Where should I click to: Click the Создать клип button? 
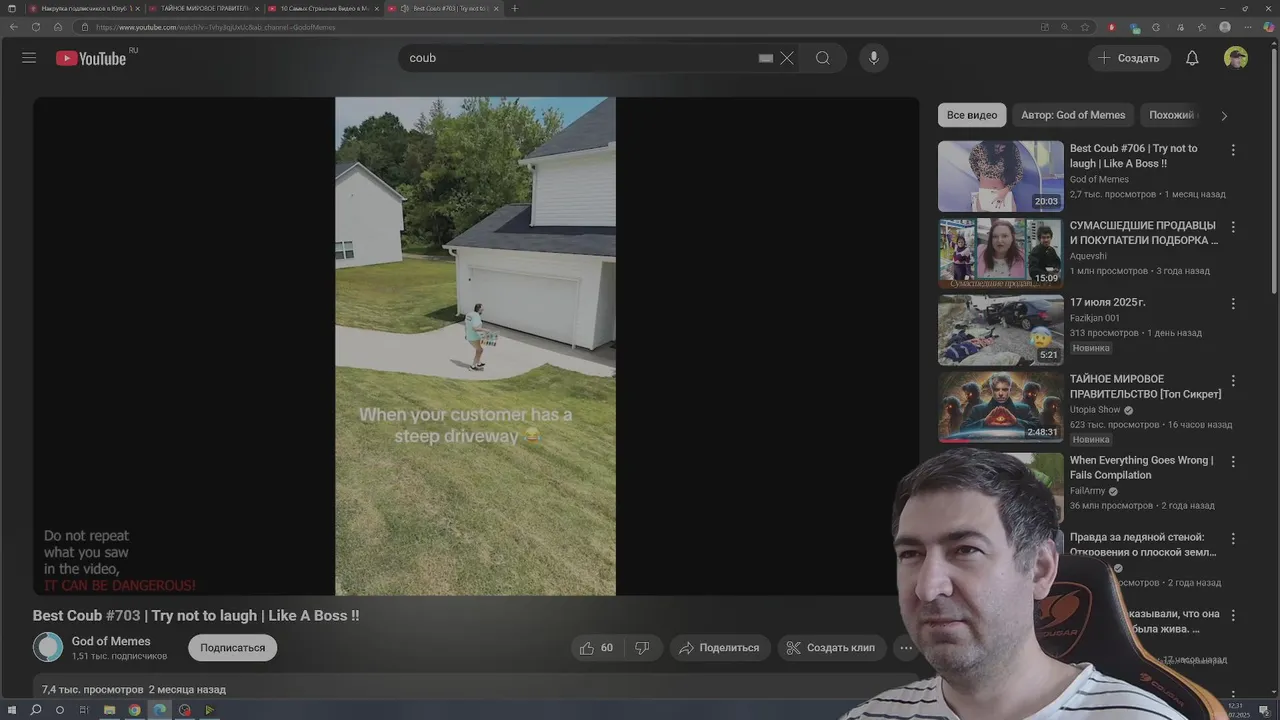coord(831,648)
